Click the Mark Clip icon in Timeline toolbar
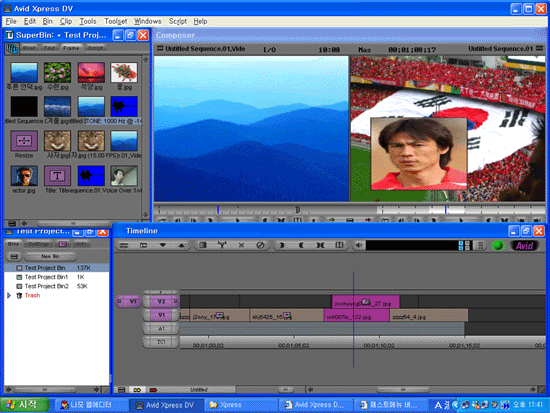 320,245
